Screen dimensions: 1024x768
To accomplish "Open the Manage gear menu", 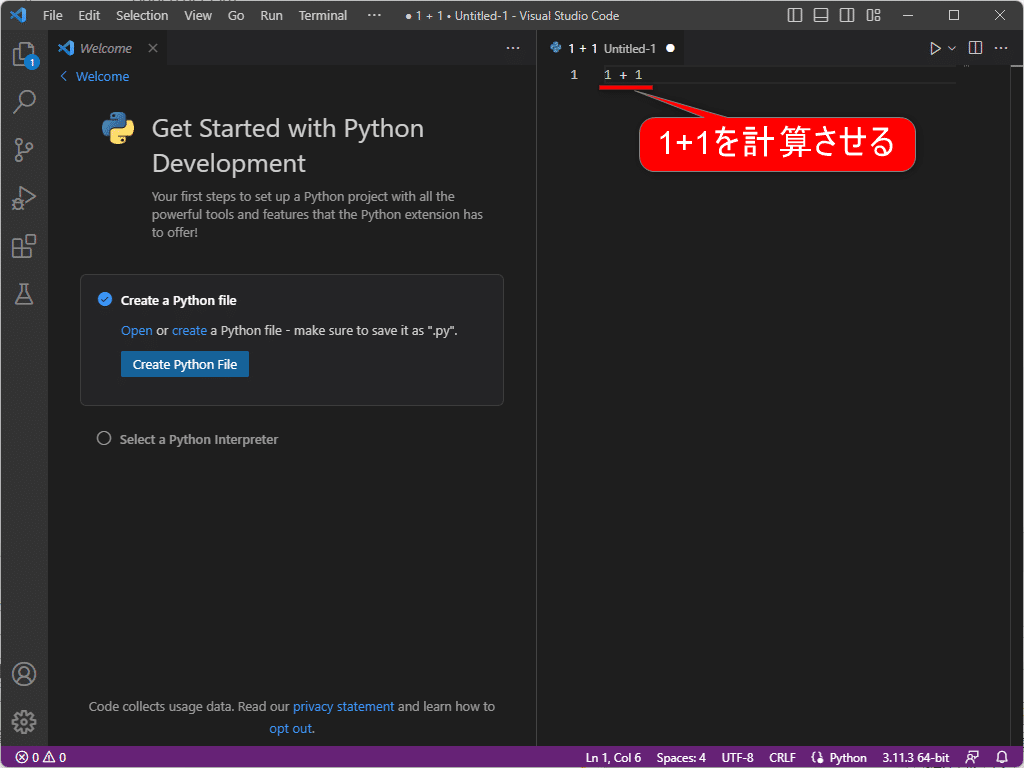I will [24, 722].
